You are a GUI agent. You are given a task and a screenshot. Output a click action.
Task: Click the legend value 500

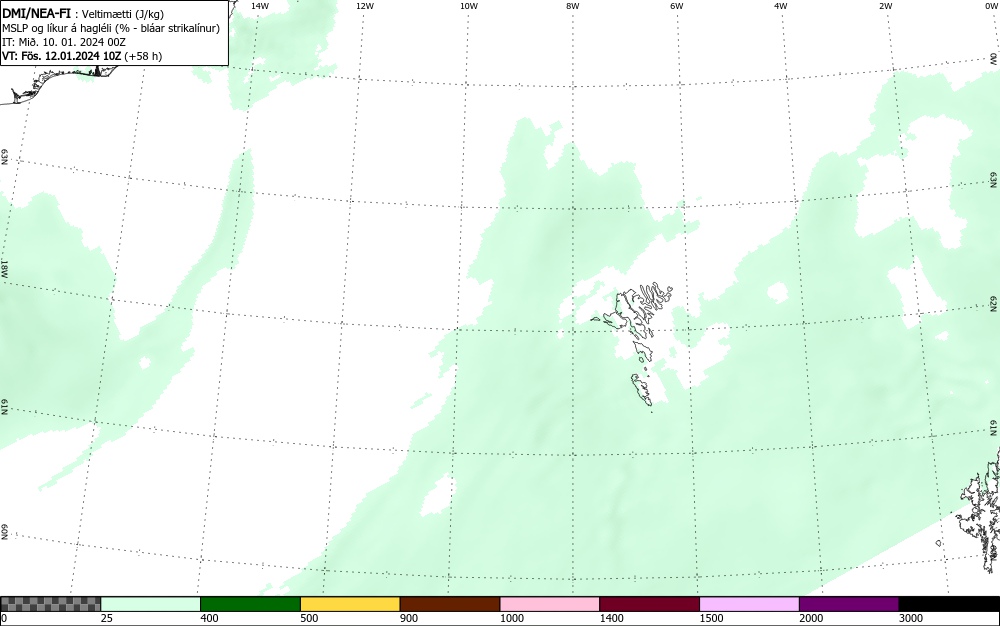(x=309, y=618)
